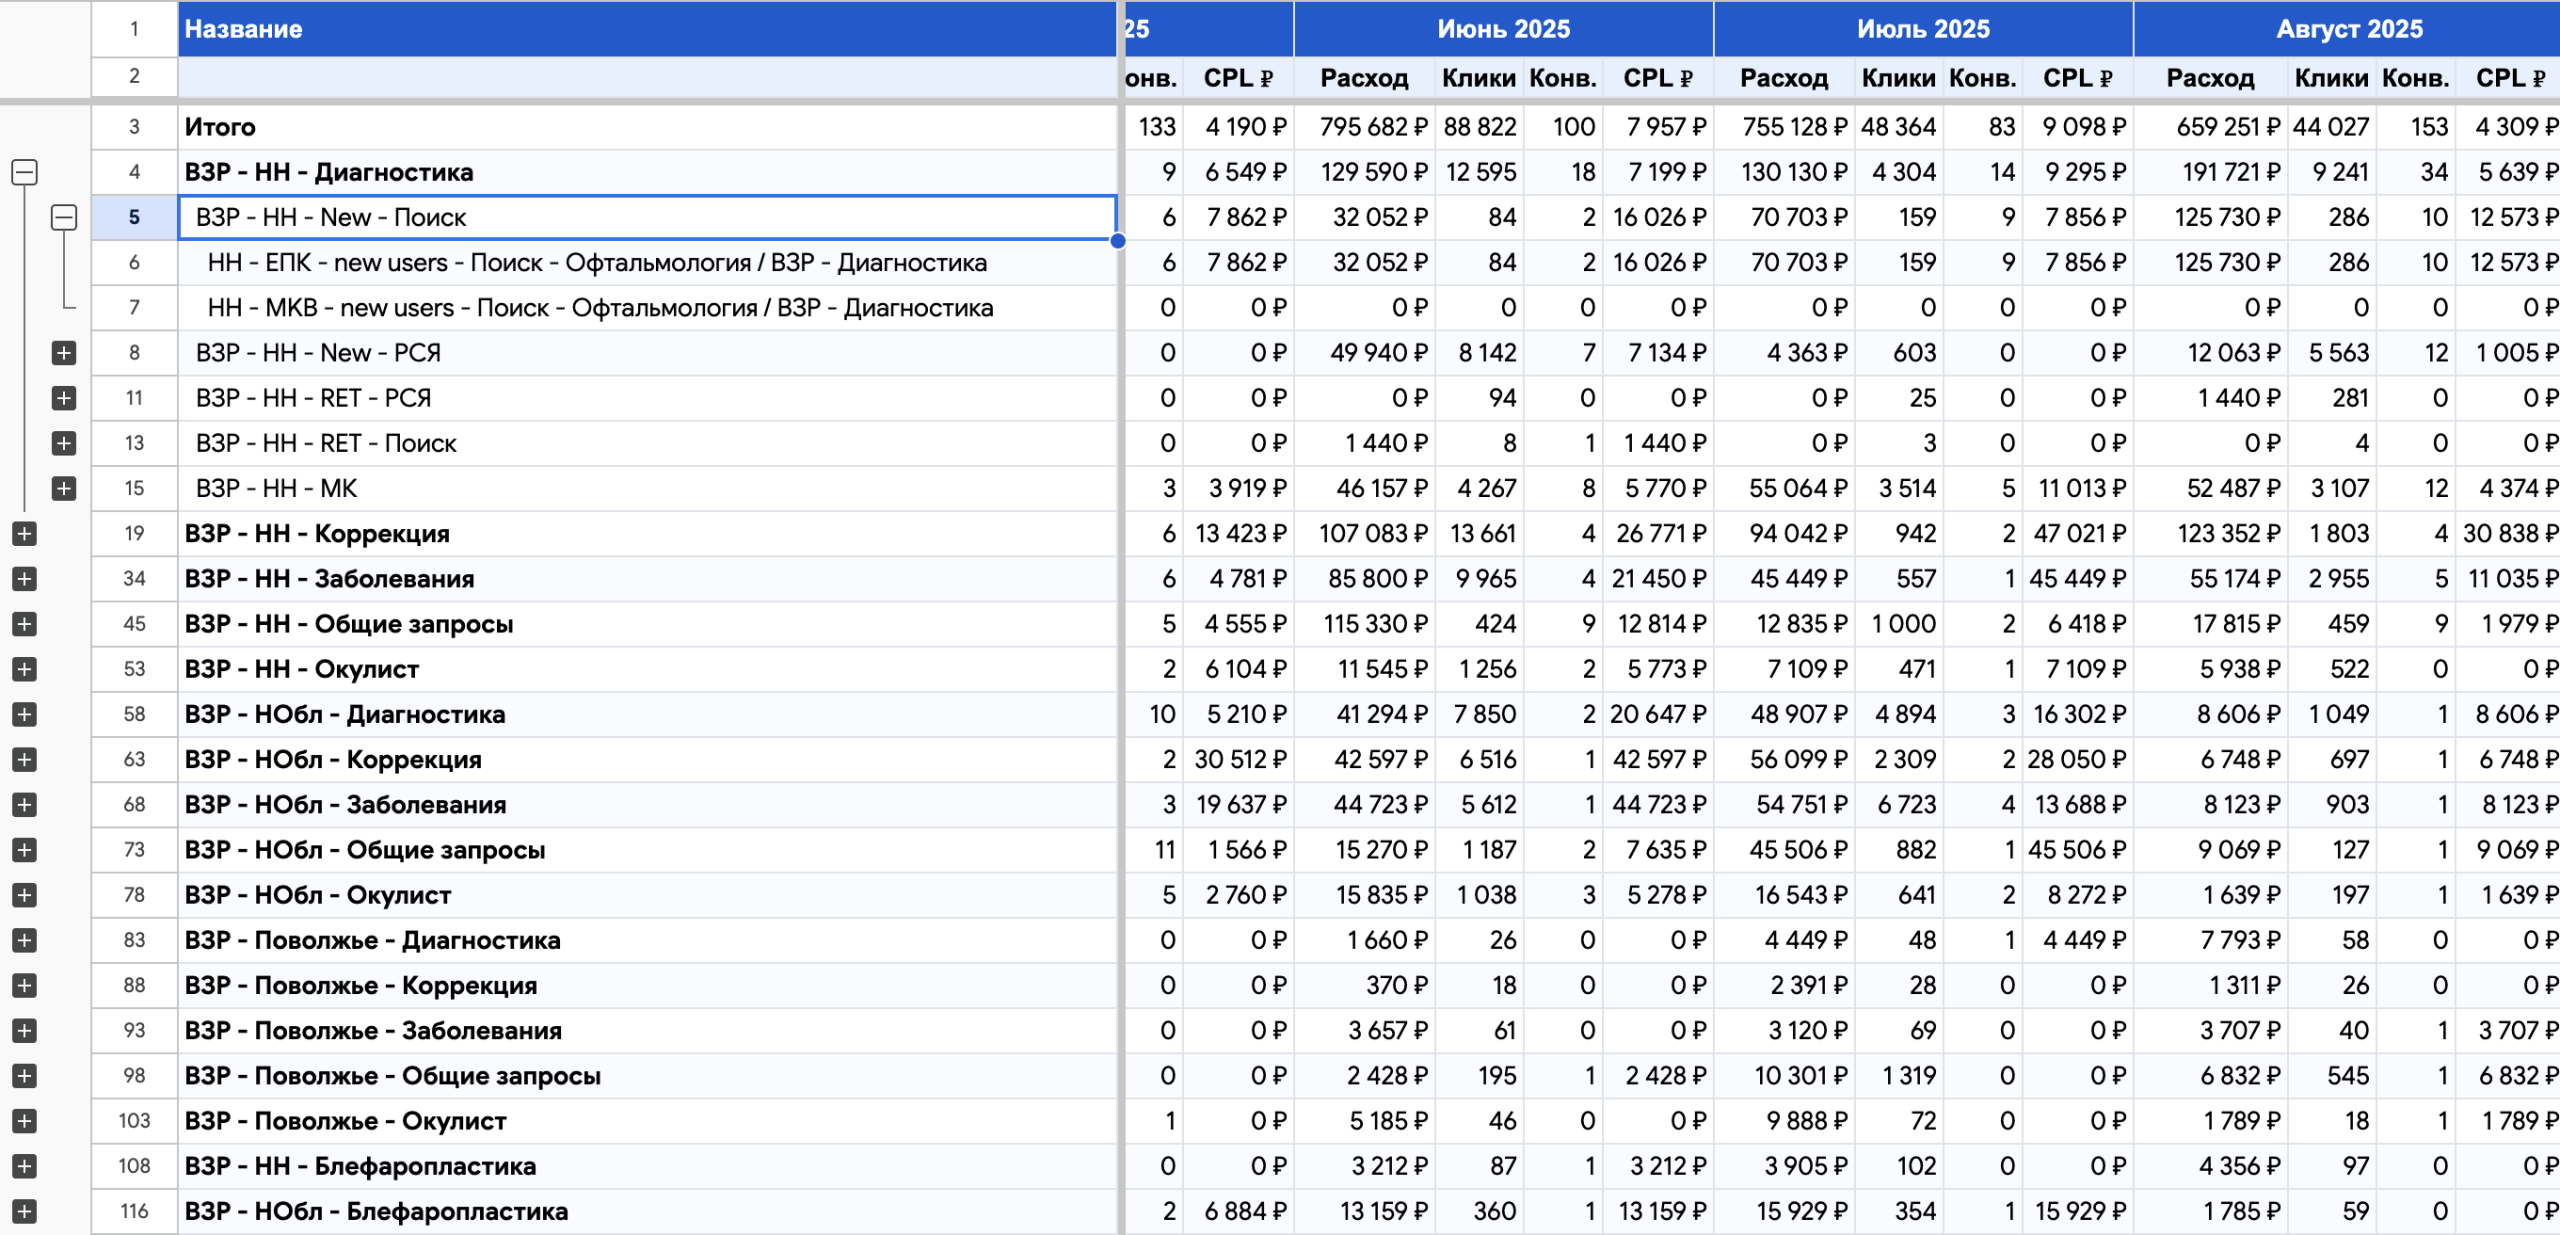This screenshot has height=1235, width=2560.
Task: Expand the ВЗР - НН - Заболевания group
Action: tap(25, 579)
